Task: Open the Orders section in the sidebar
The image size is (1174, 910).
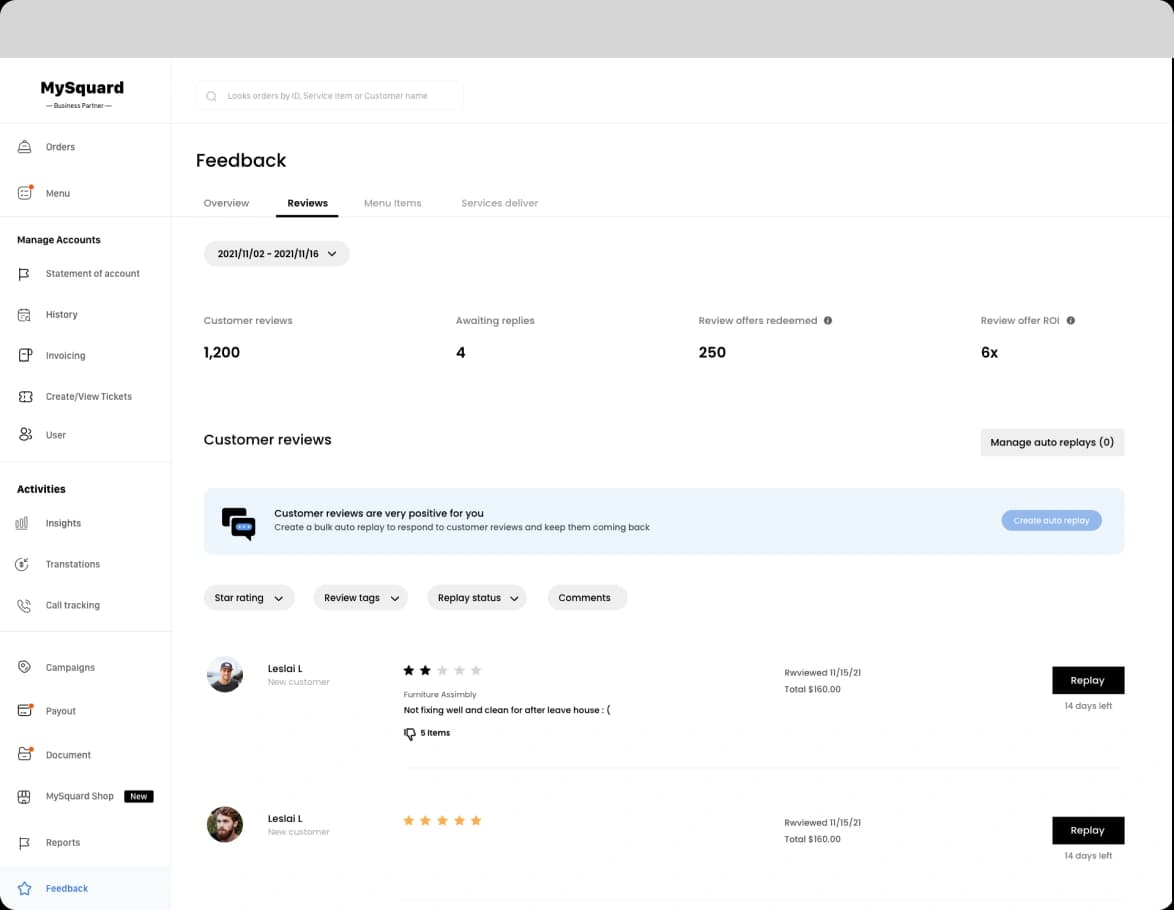Action: (x=60, y=146)
